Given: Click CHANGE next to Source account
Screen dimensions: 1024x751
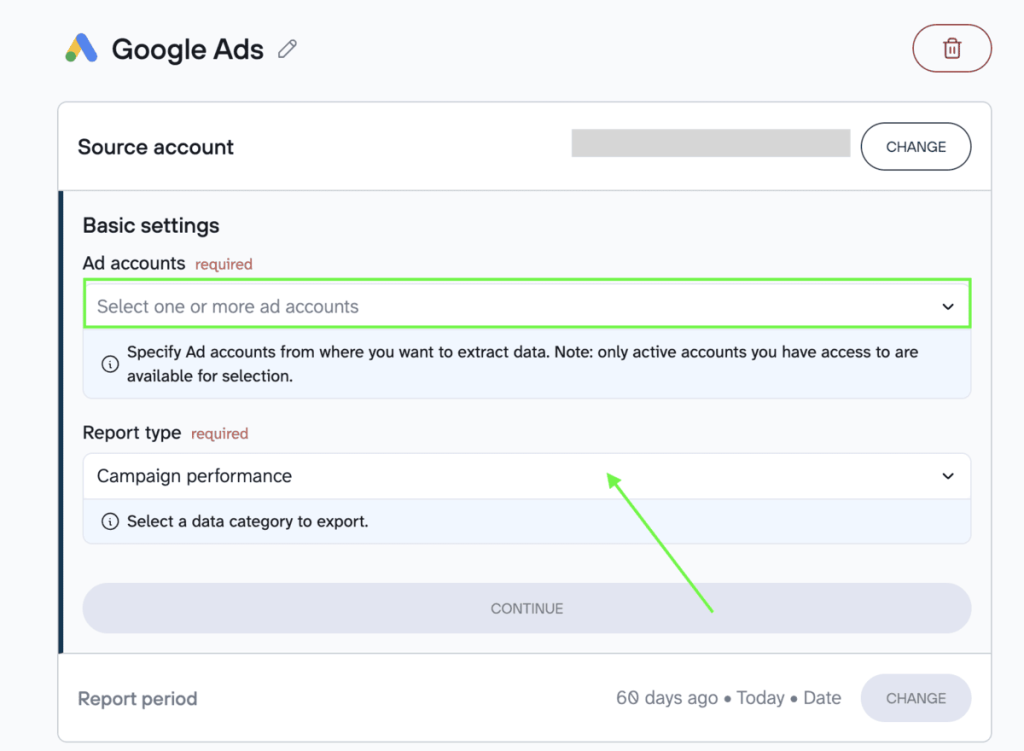Looking at the screenshot, I should 915,146.
